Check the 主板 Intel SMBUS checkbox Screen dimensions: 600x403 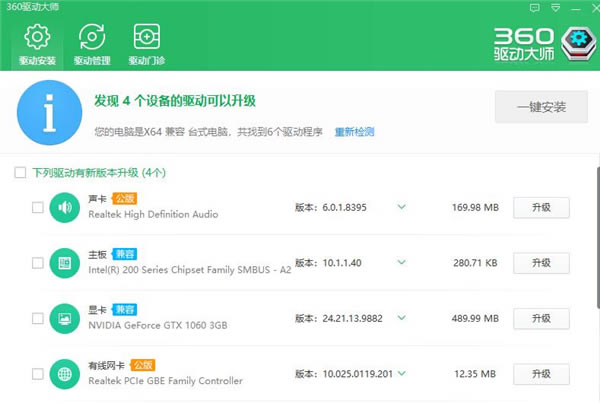point(38,263)
